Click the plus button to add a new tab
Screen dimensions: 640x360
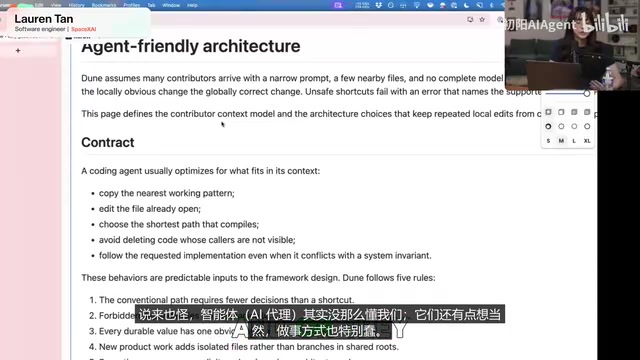[18, 51]
